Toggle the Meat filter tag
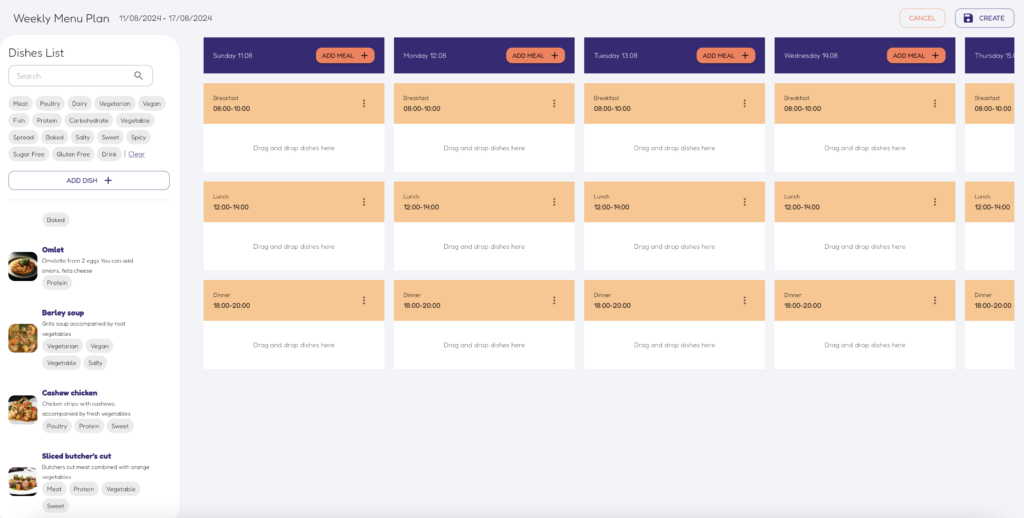 click(x=20, y=103)
